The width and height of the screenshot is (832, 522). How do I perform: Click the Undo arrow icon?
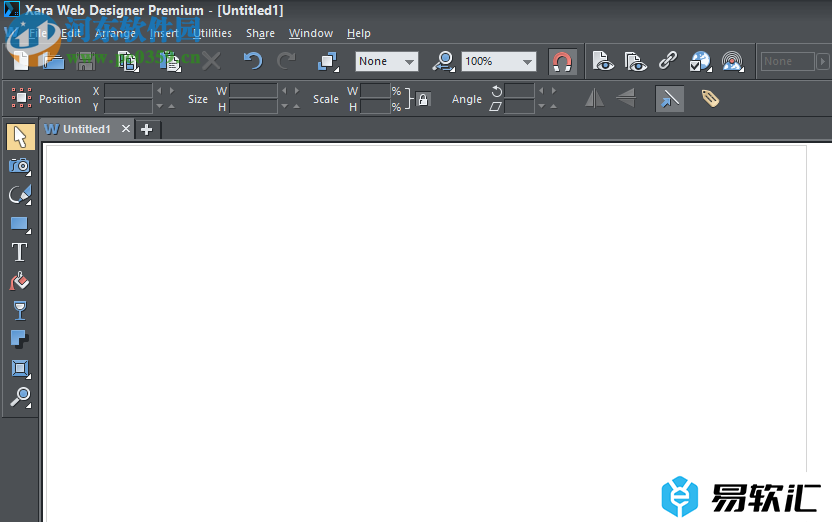[253, 61]
